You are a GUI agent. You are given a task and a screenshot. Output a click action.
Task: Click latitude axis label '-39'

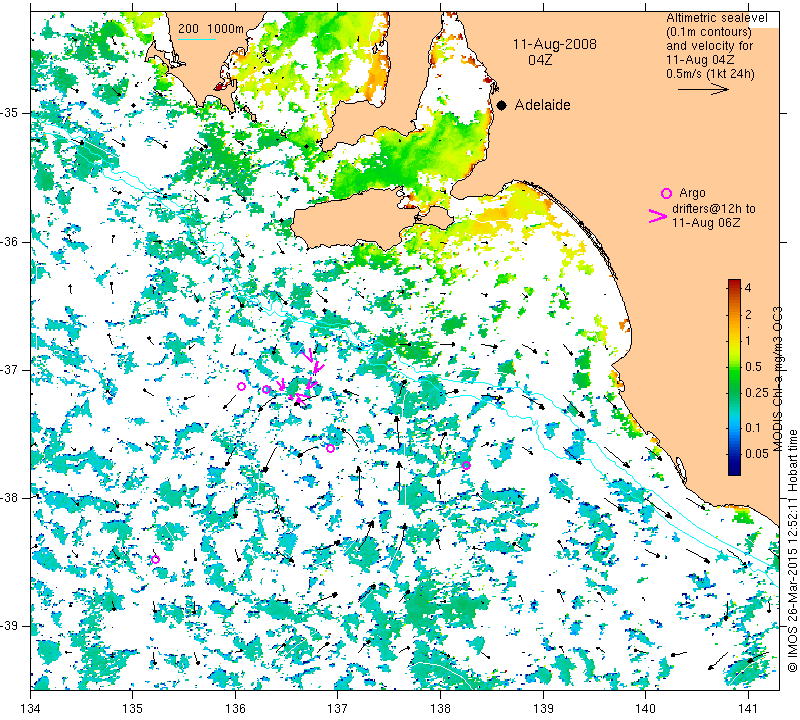click(9, 626)
